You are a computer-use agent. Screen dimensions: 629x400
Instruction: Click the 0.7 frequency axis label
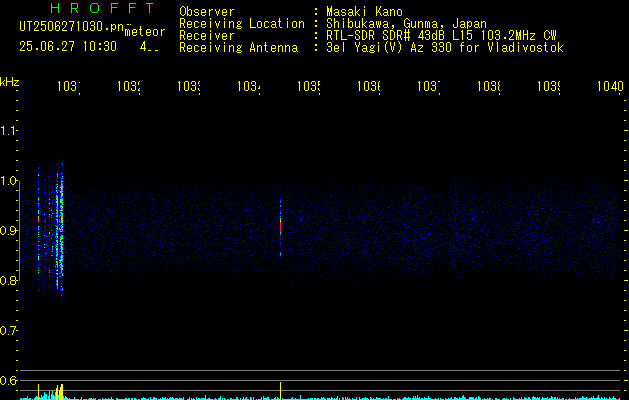[8, 330]
